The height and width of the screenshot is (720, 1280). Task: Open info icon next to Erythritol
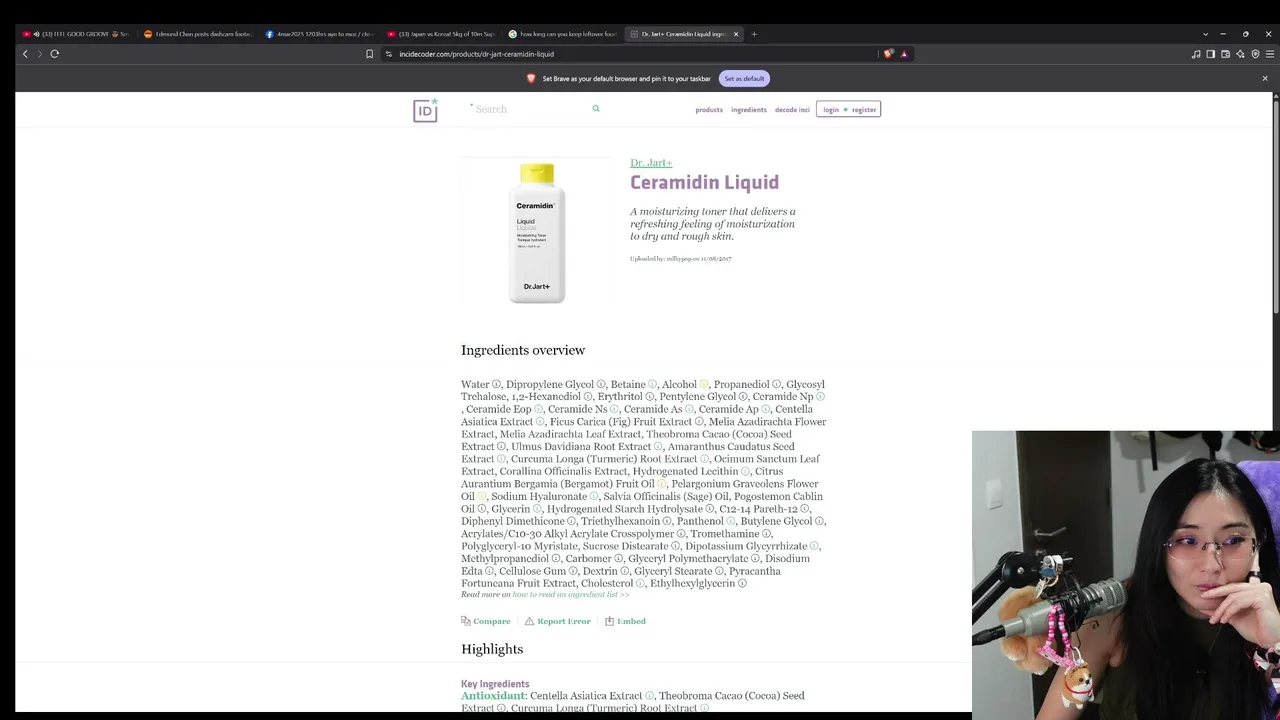click(650, 397)
